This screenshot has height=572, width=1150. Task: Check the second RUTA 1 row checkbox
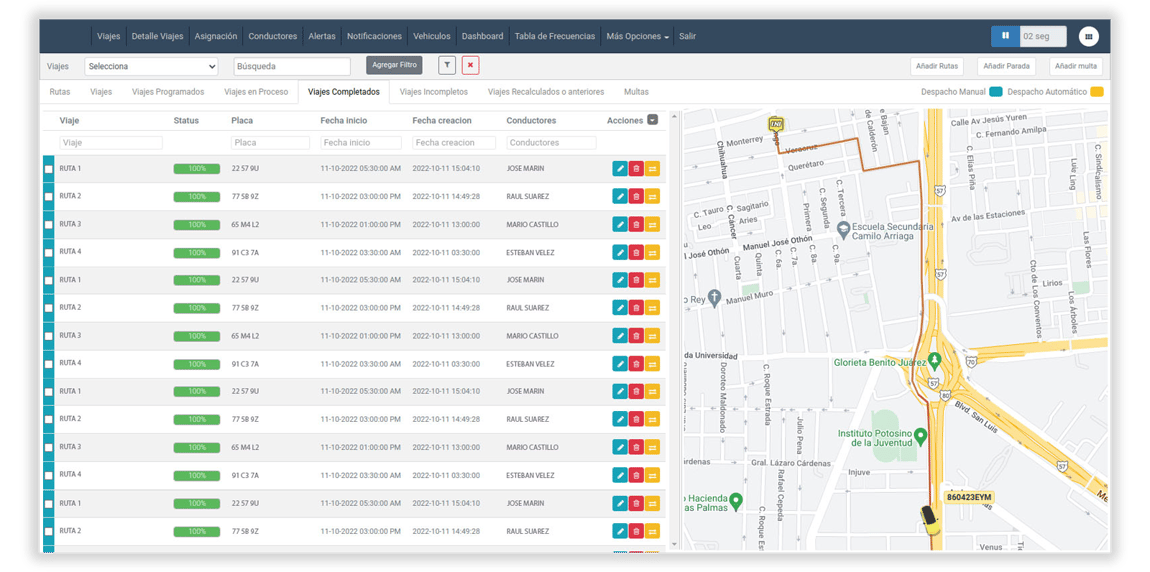(48, 281)
